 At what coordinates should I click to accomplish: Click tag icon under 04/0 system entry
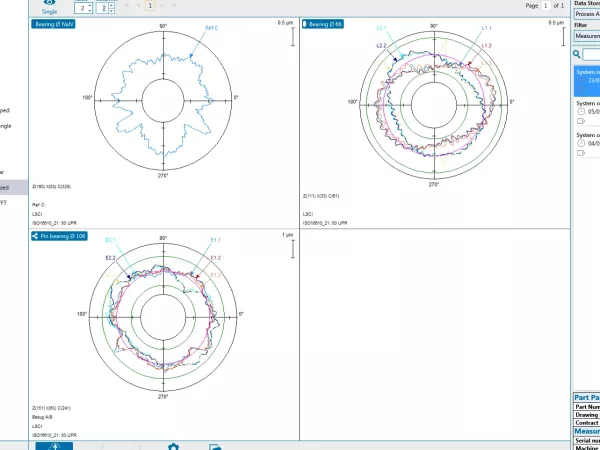click(581, 153)
